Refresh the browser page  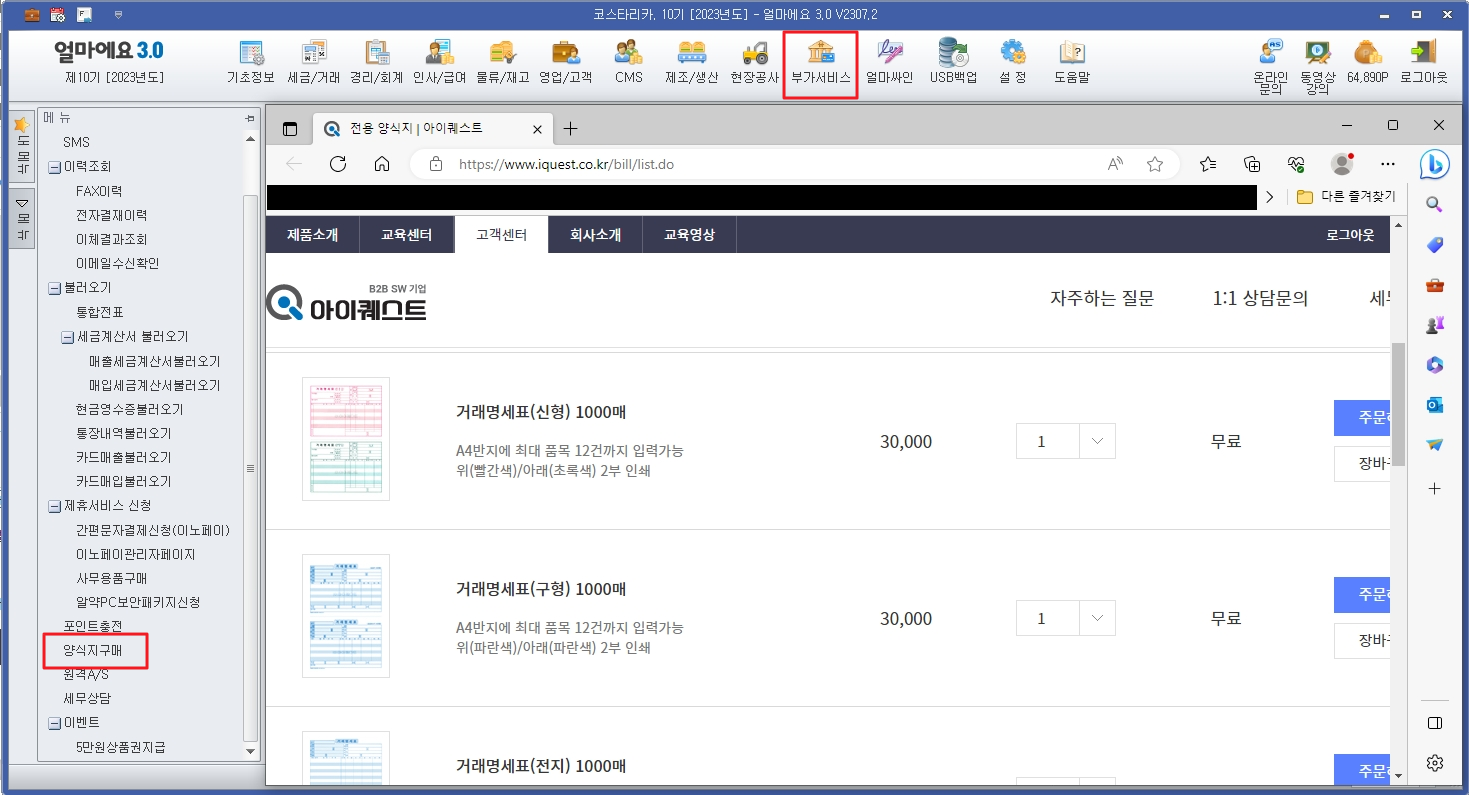[338, 164]
